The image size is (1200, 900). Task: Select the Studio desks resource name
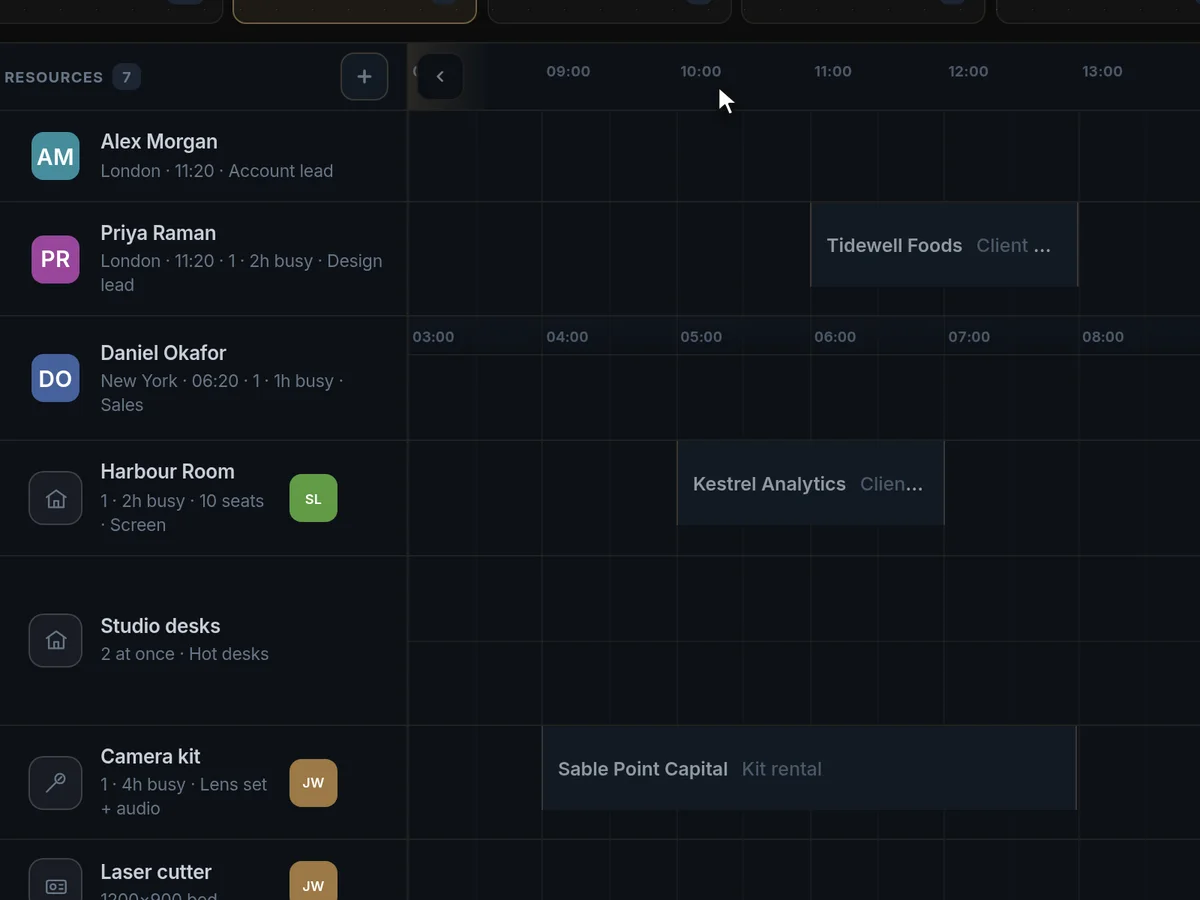coord(160,626)
